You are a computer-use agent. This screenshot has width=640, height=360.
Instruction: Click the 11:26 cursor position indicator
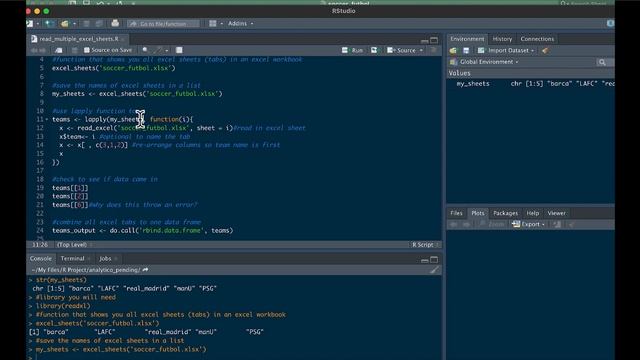point(40,245)
